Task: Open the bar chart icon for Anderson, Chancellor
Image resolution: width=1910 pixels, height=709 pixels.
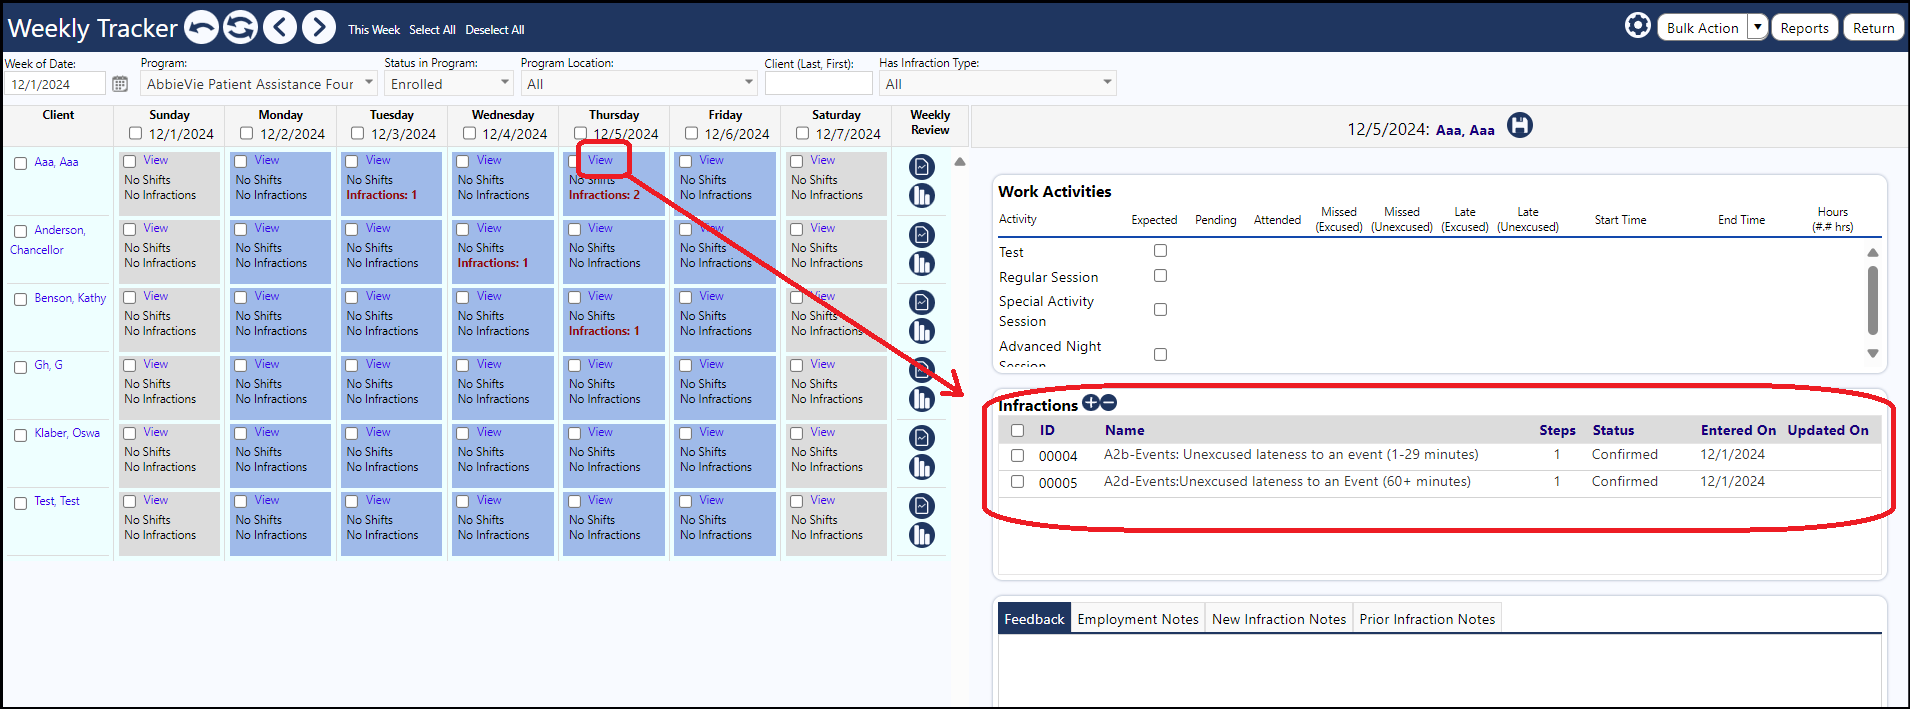Action: click(x=922, y=264)
